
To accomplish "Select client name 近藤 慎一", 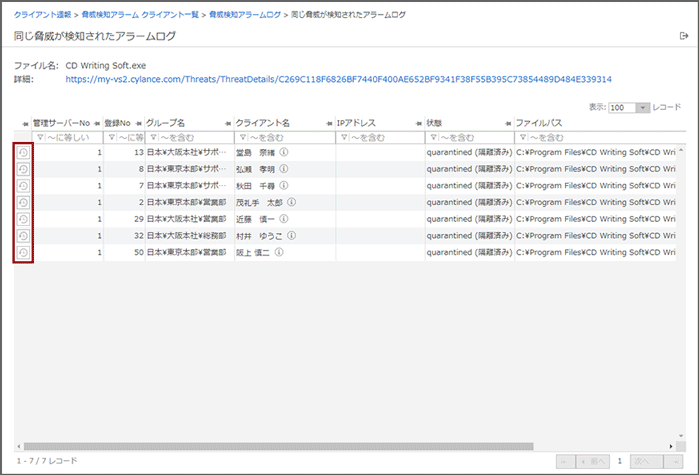I will pos(256,219).
